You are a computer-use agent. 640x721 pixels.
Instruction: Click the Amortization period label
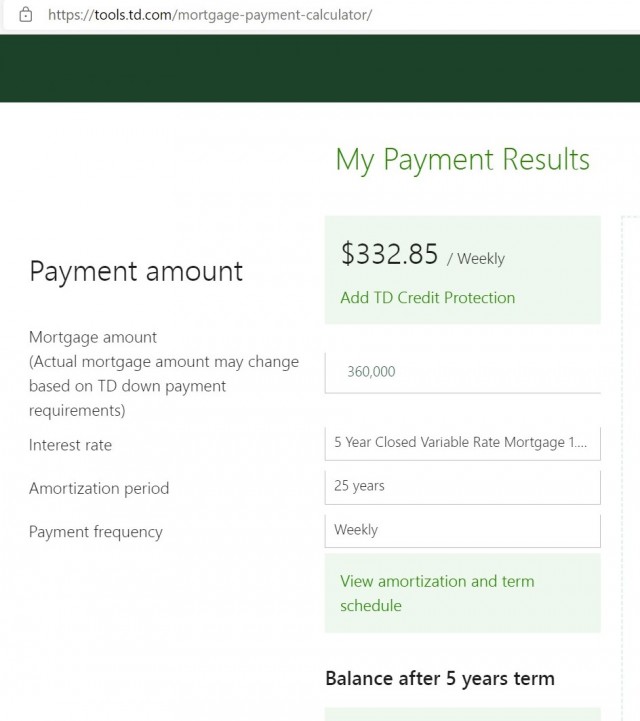point(99,489)
